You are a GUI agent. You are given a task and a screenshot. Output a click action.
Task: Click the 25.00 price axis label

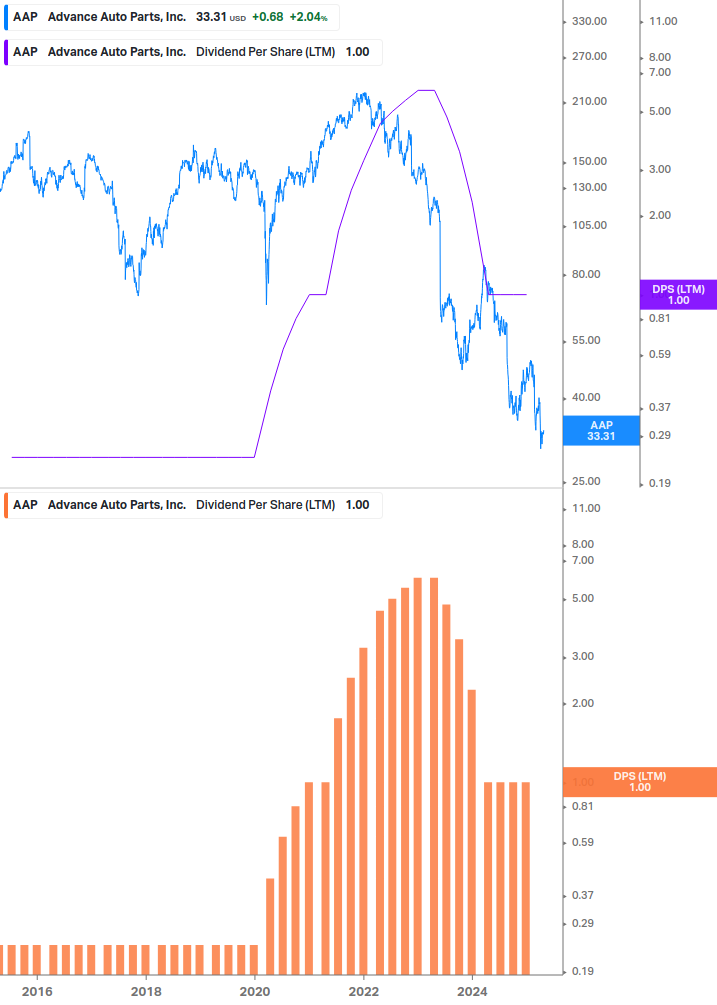(x=586, y=481)
